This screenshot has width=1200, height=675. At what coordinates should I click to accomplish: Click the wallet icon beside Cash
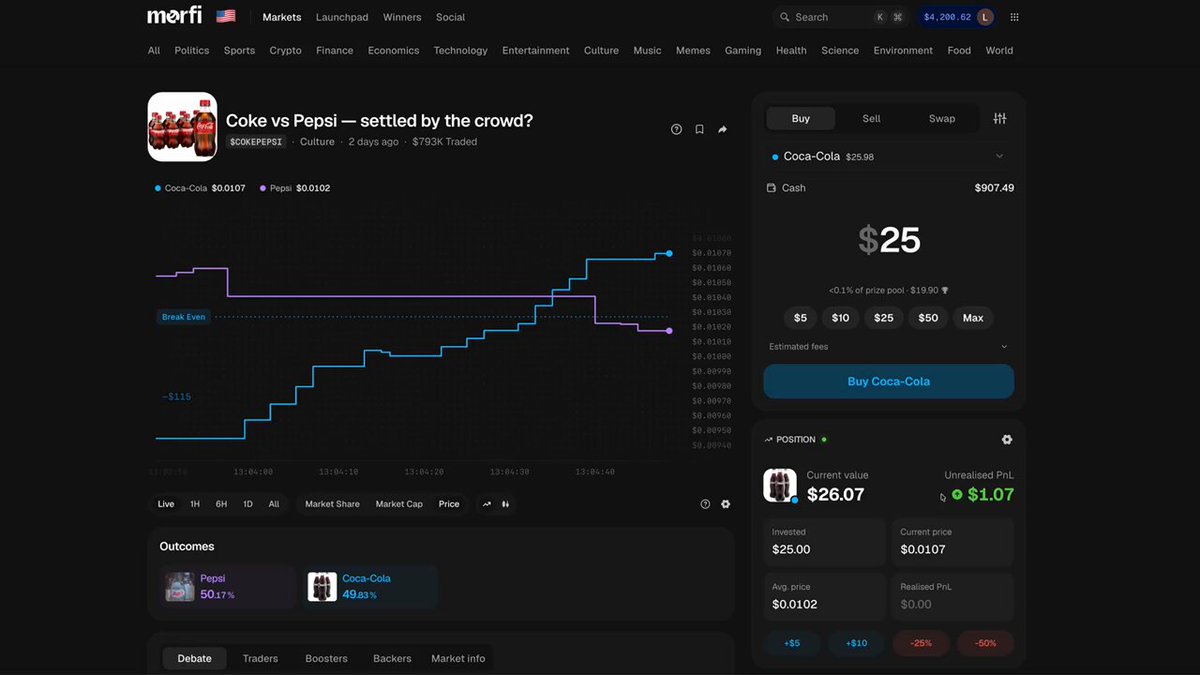click(x=771, y=188)
